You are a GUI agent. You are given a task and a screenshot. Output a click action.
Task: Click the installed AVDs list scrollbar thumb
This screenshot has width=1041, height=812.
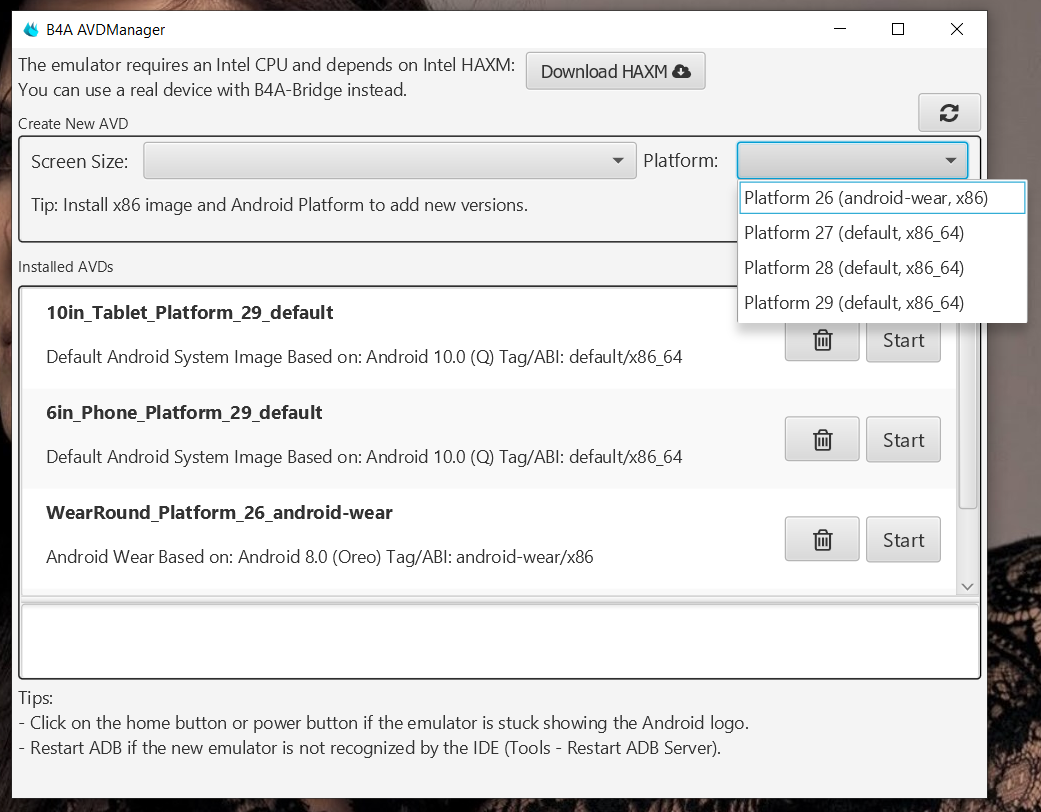(967, 415)
